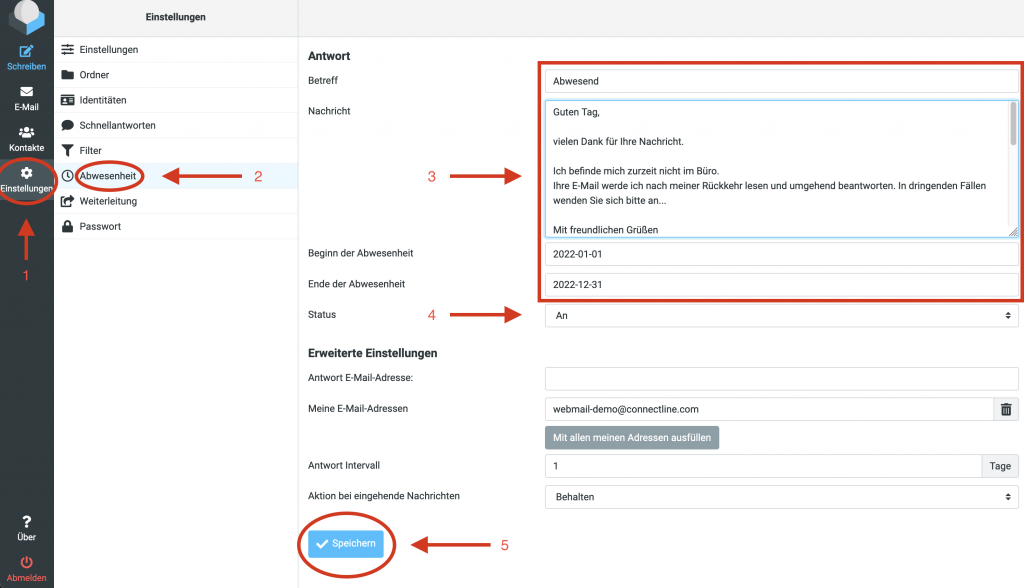Screen dimensions: 1024x588
Task: Delete webmail-demo address with trash icon
Action: [x=1006, y=410]
